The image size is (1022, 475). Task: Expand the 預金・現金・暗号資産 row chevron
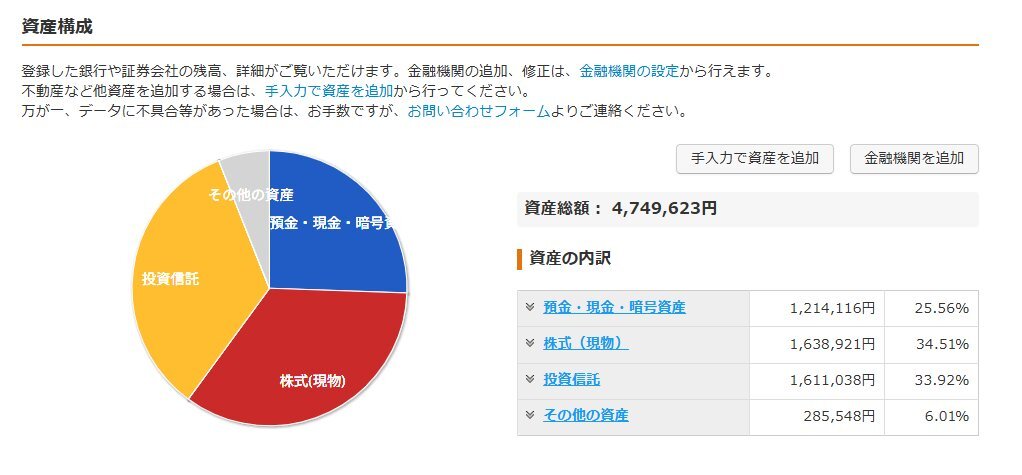(x=530, y=307)
